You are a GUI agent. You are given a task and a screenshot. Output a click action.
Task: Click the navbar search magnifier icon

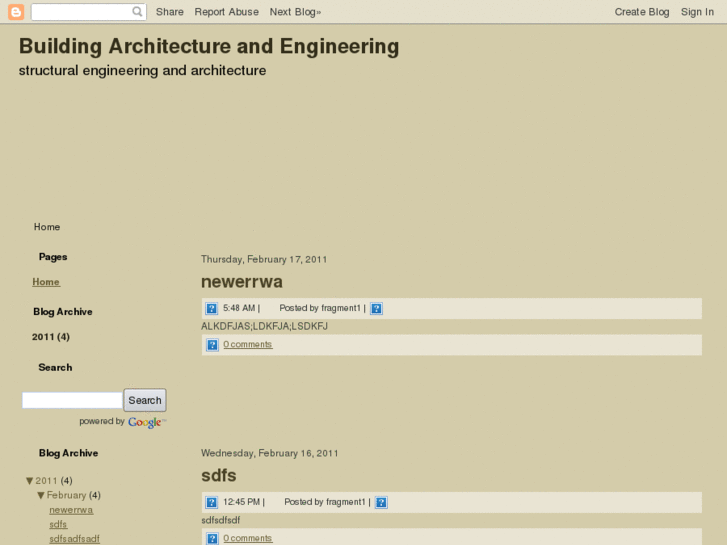click(137, 12)
